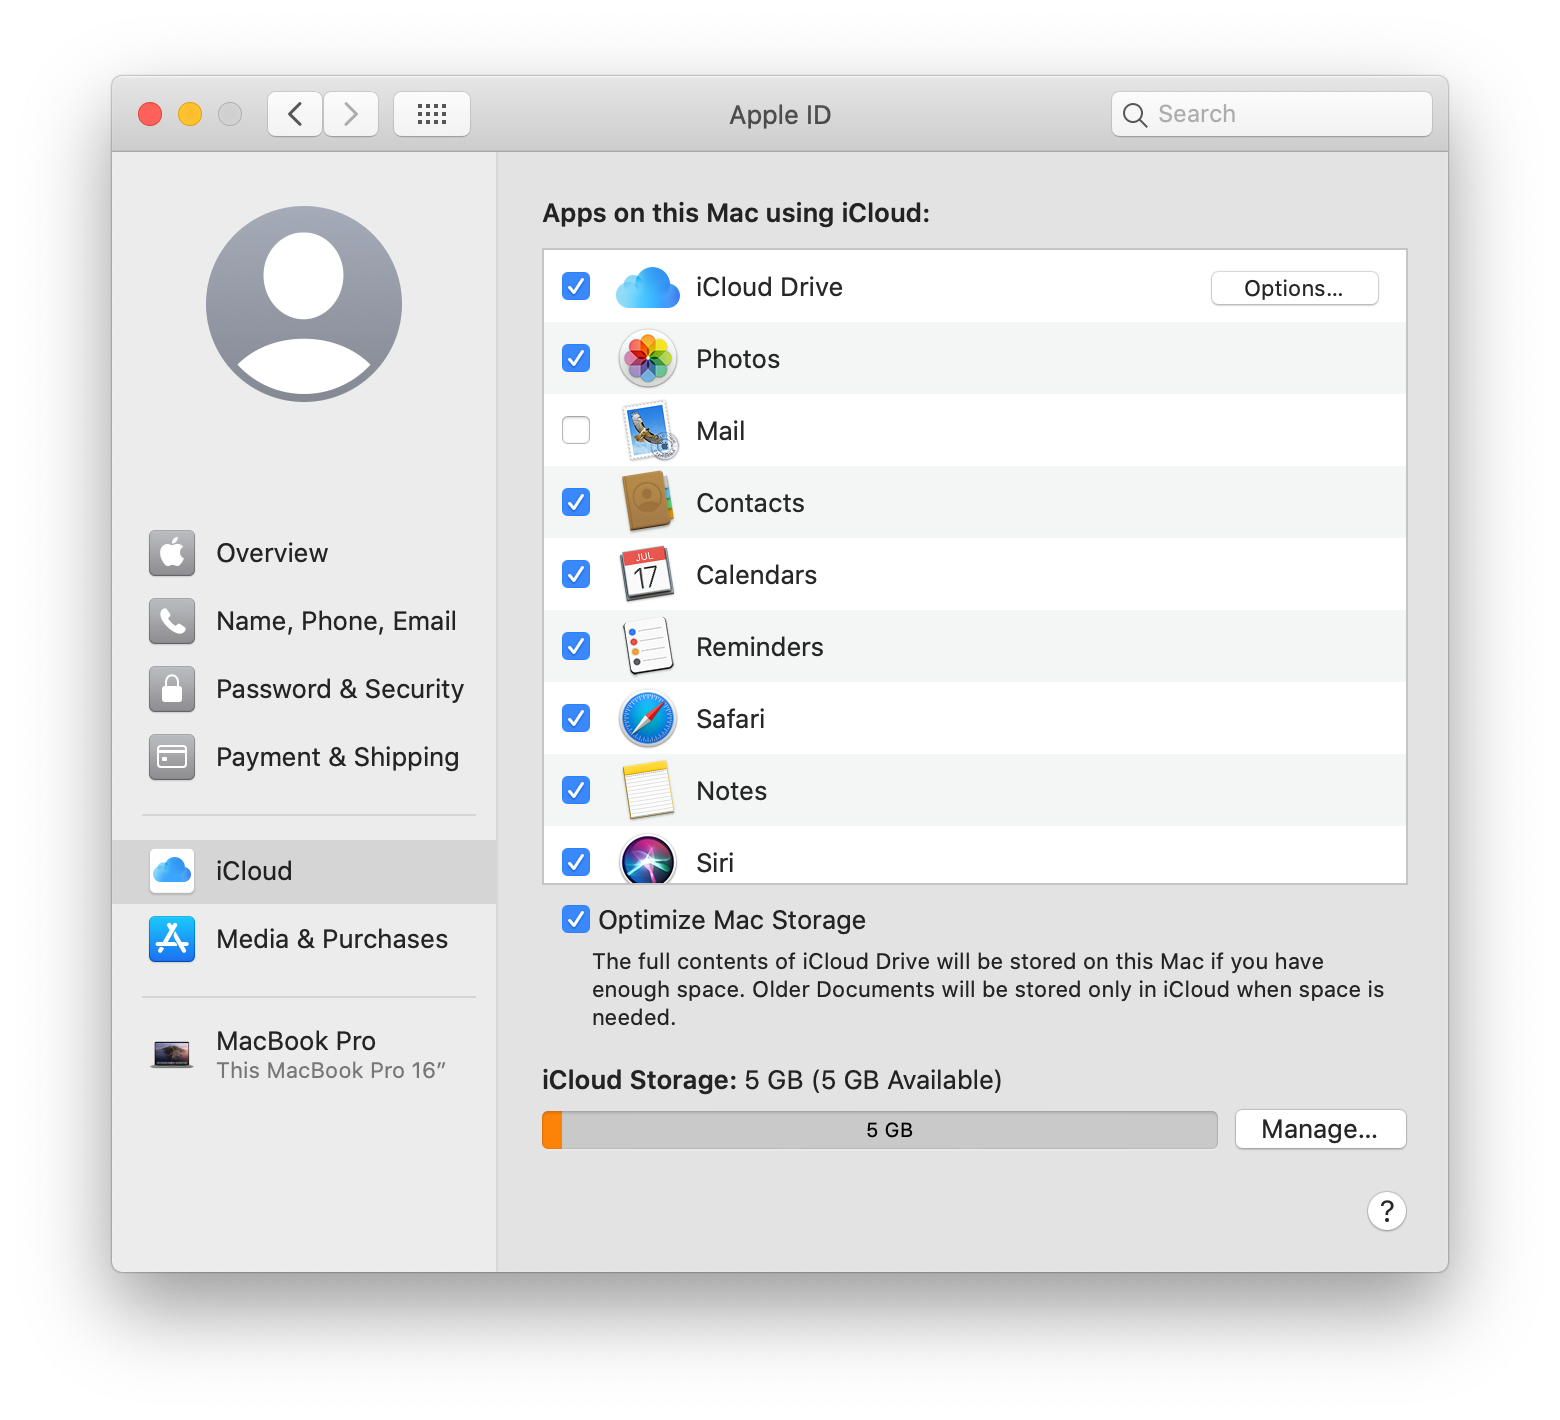Uncheck the Contacts checkbox
This screenshot has height=1420, width=1560.
(x=576, y=502)
